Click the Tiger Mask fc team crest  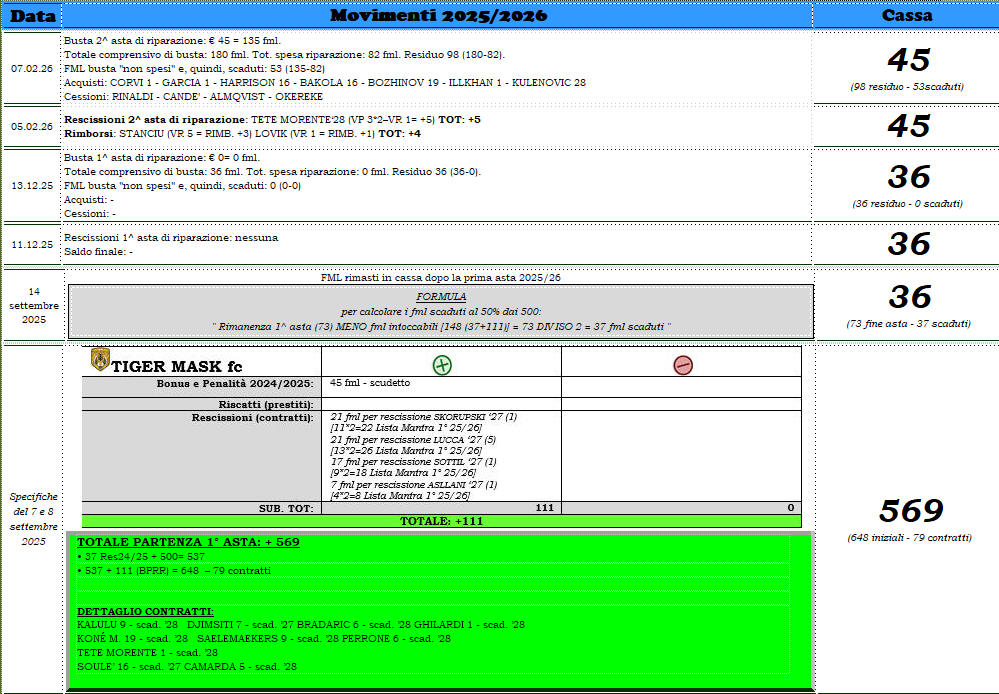(99, 360)
